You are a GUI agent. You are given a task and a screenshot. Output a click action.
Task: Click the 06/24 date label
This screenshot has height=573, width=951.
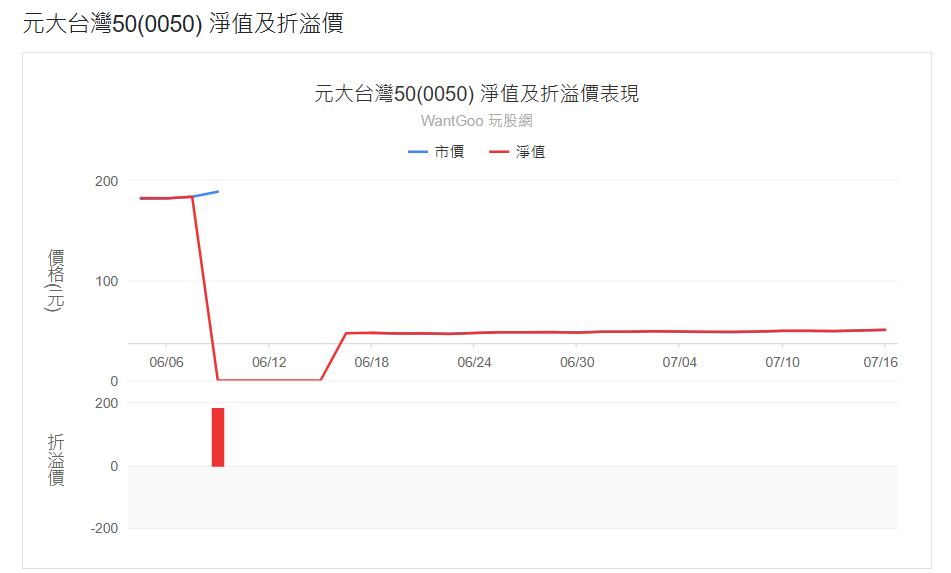[x=474, y=362]
